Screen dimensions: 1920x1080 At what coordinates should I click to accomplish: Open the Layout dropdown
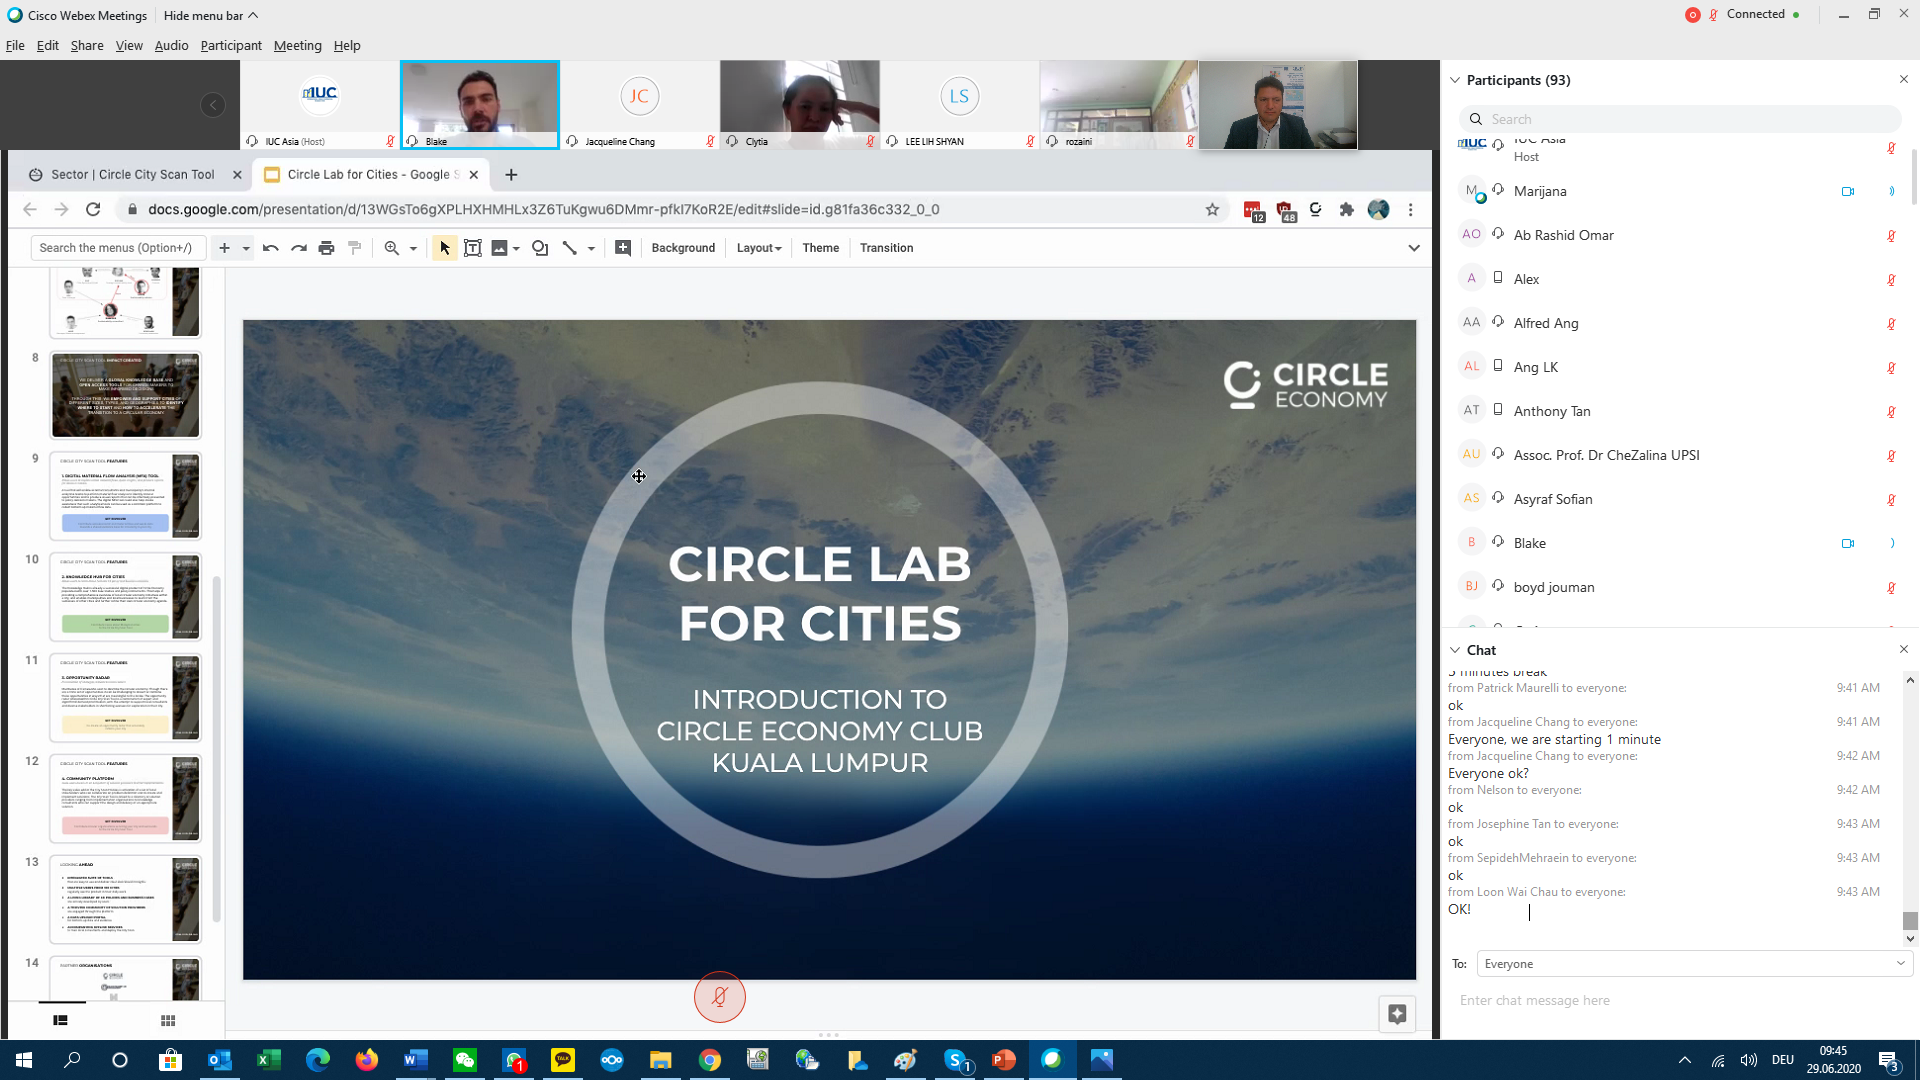(758, 248)
